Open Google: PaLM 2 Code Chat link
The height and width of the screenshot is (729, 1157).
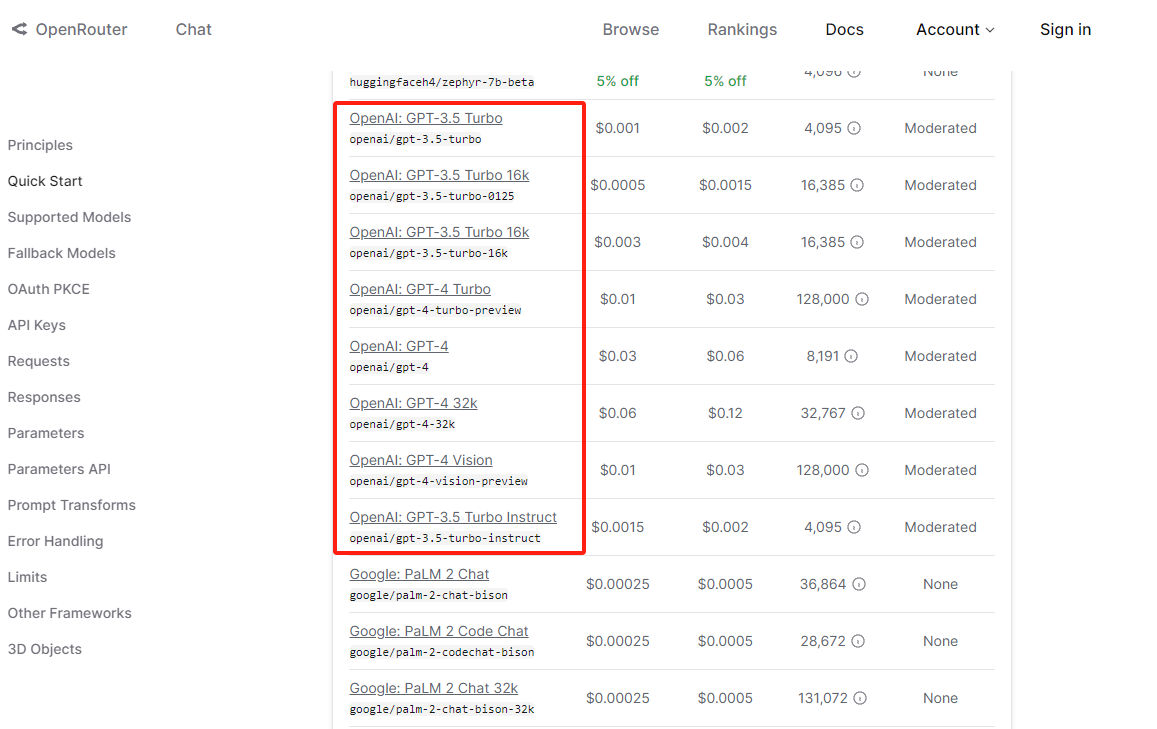pyautogui.click(x=438, y=631)
